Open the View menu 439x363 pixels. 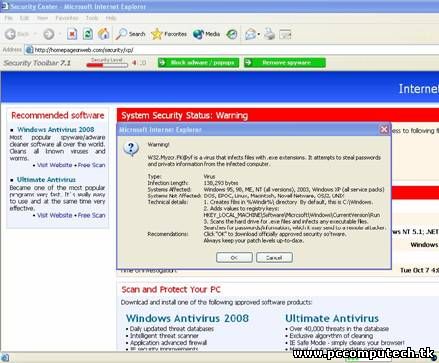click(42, 18)
